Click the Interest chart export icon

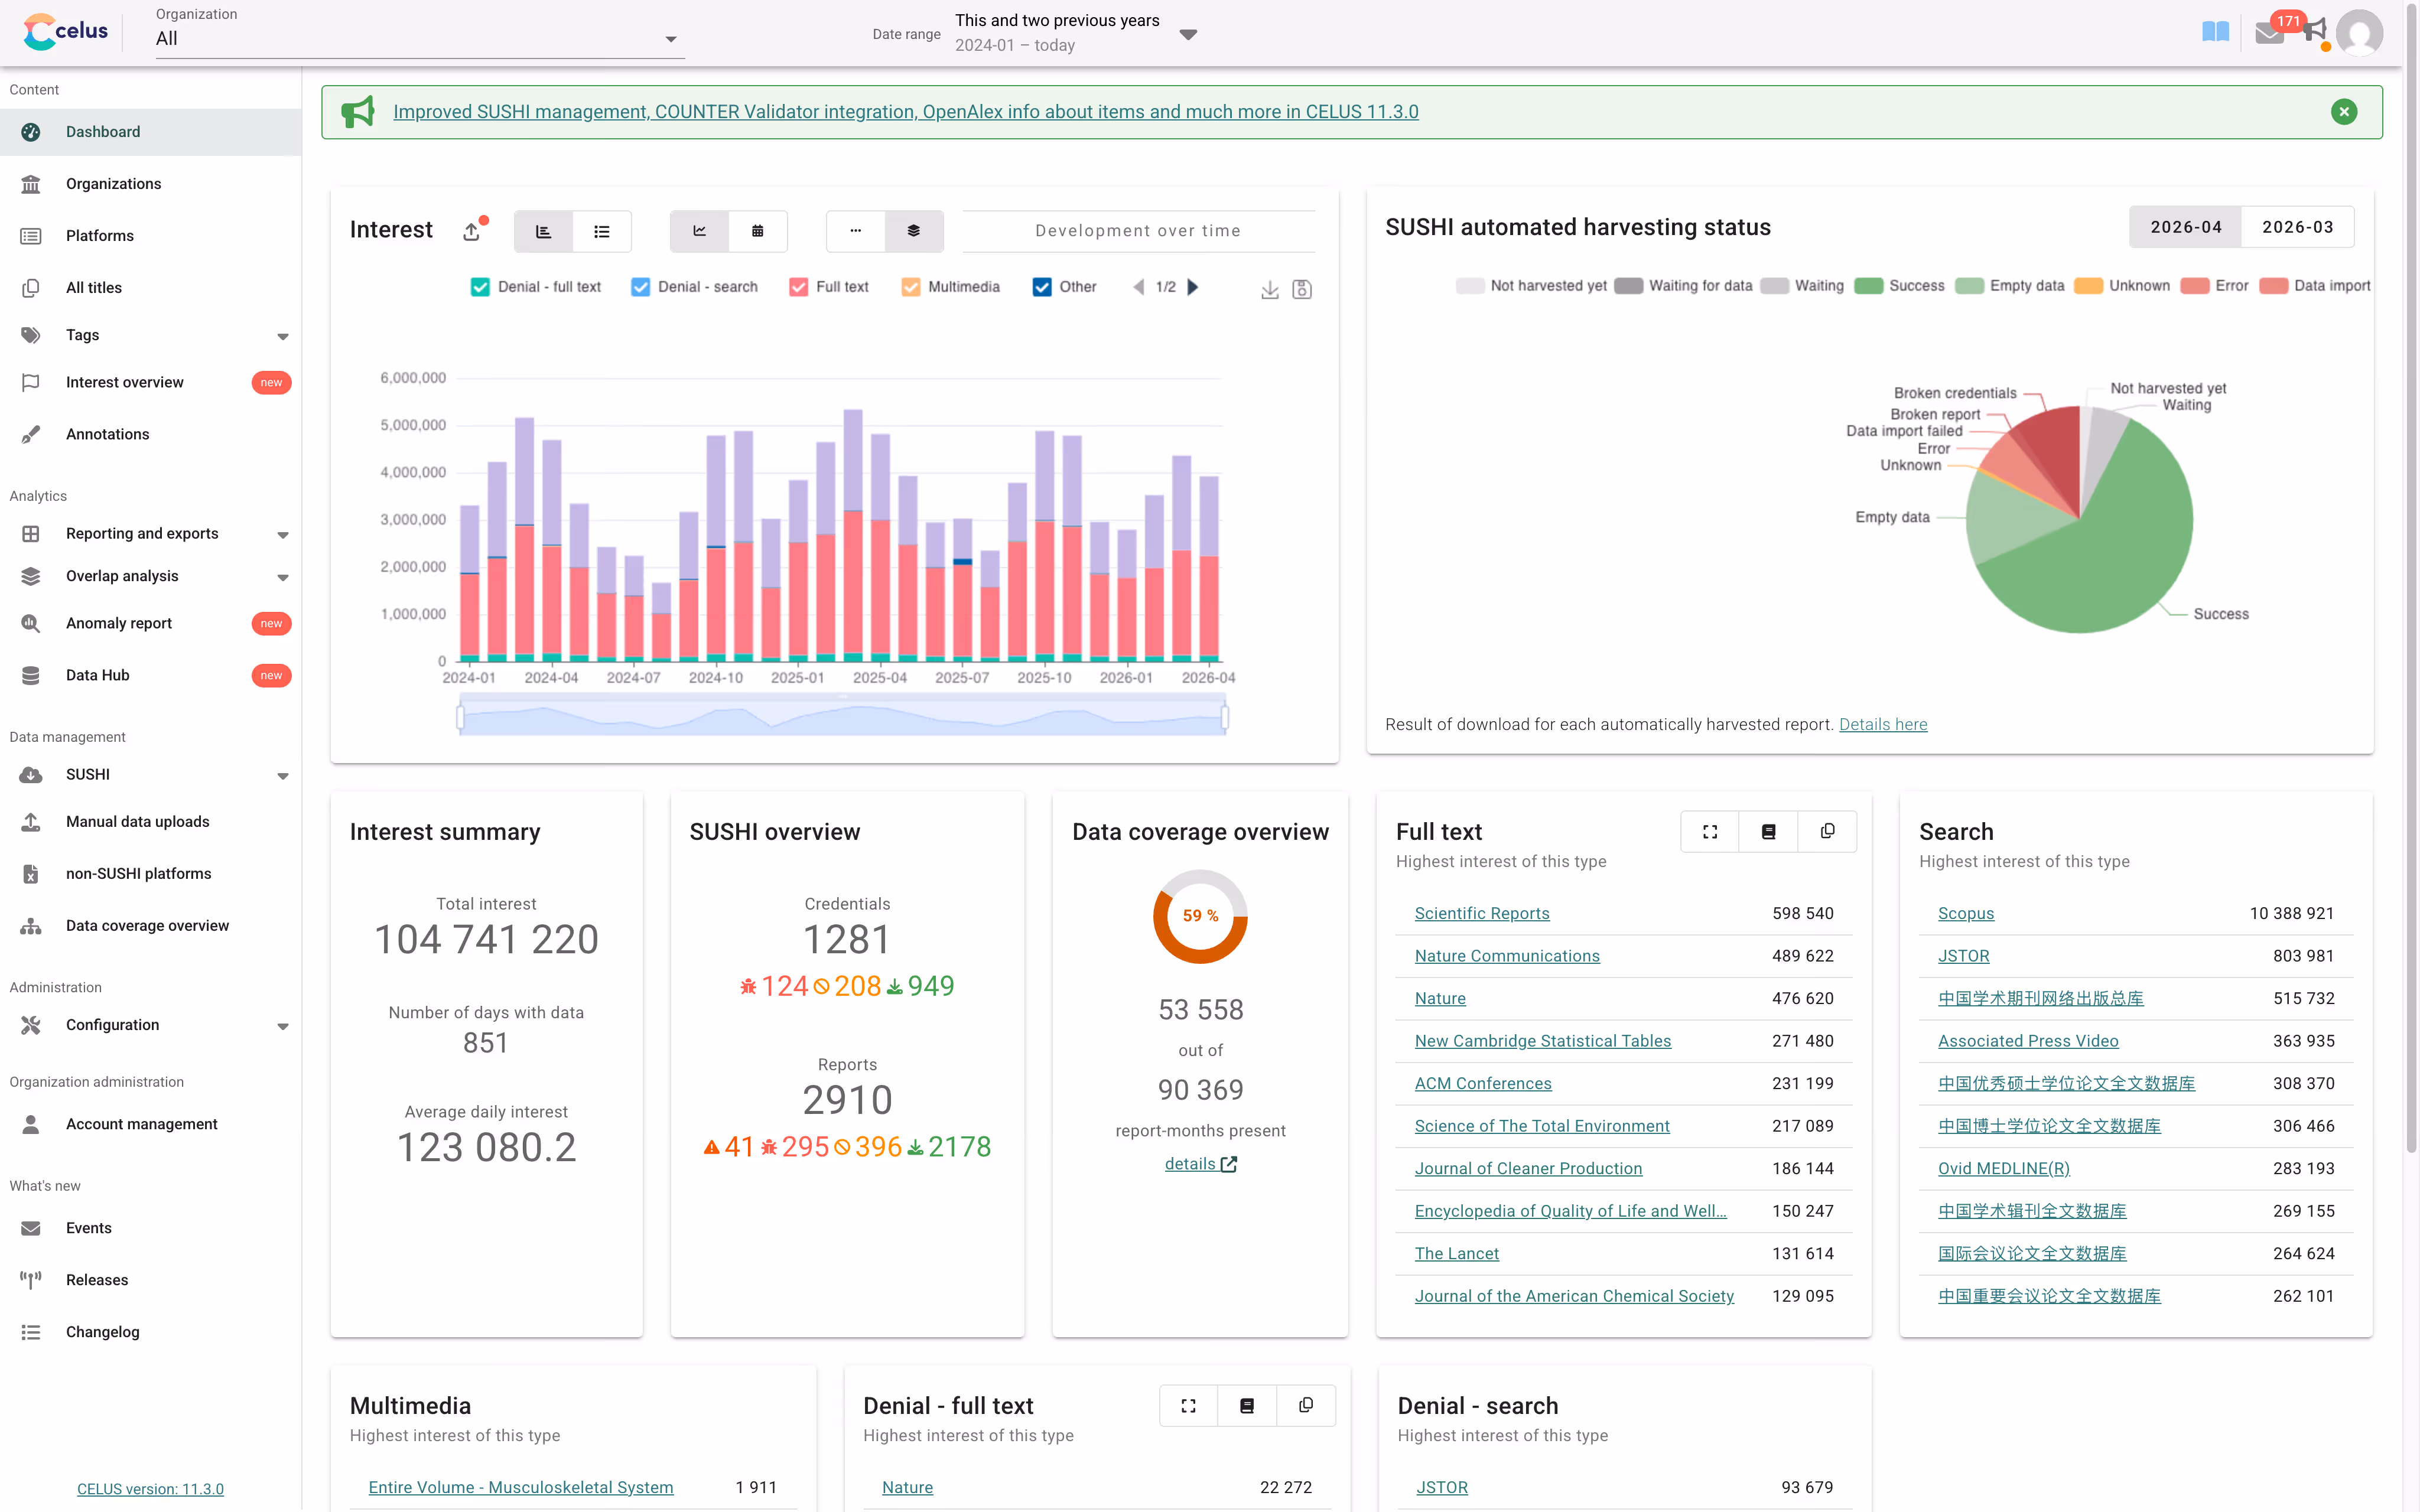click(x=472, y=231)
